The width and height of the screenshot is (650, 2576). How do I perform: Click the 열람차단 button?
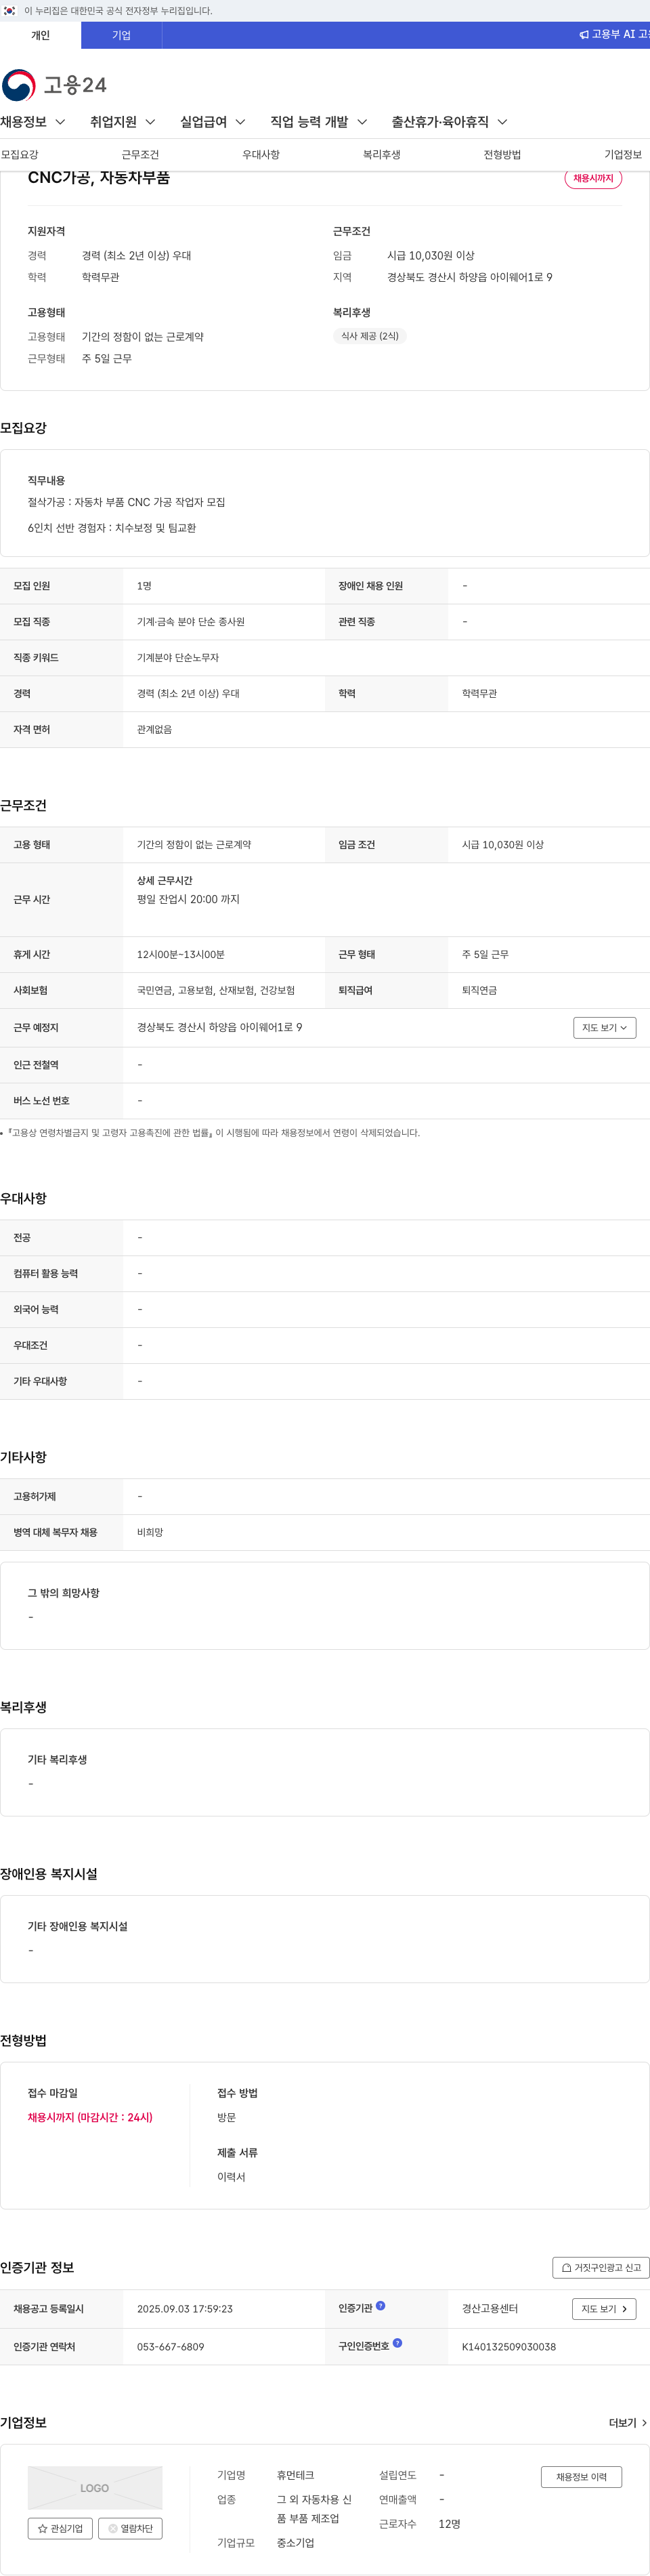coord(130,2529)
